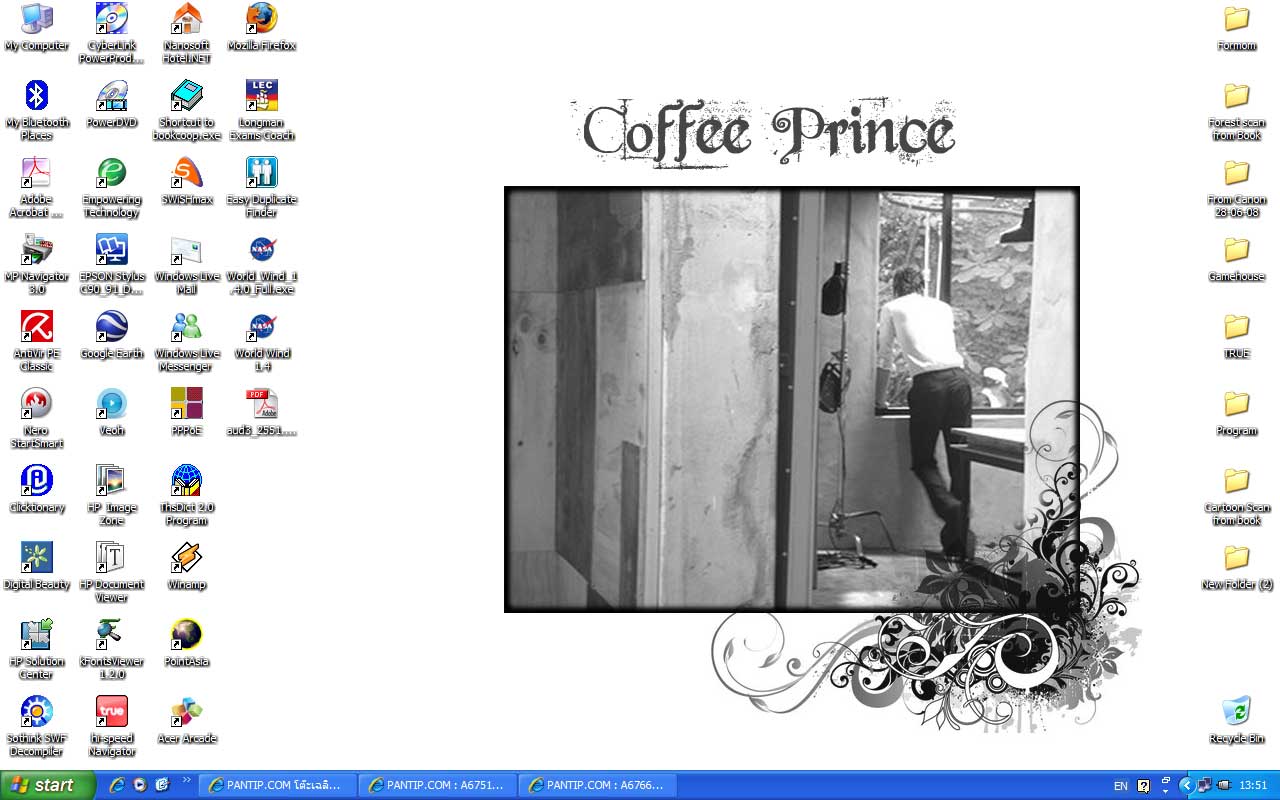Select the My Bluetooth Places icon
The height and width of the screenshot is (800, 1280).
37,110
